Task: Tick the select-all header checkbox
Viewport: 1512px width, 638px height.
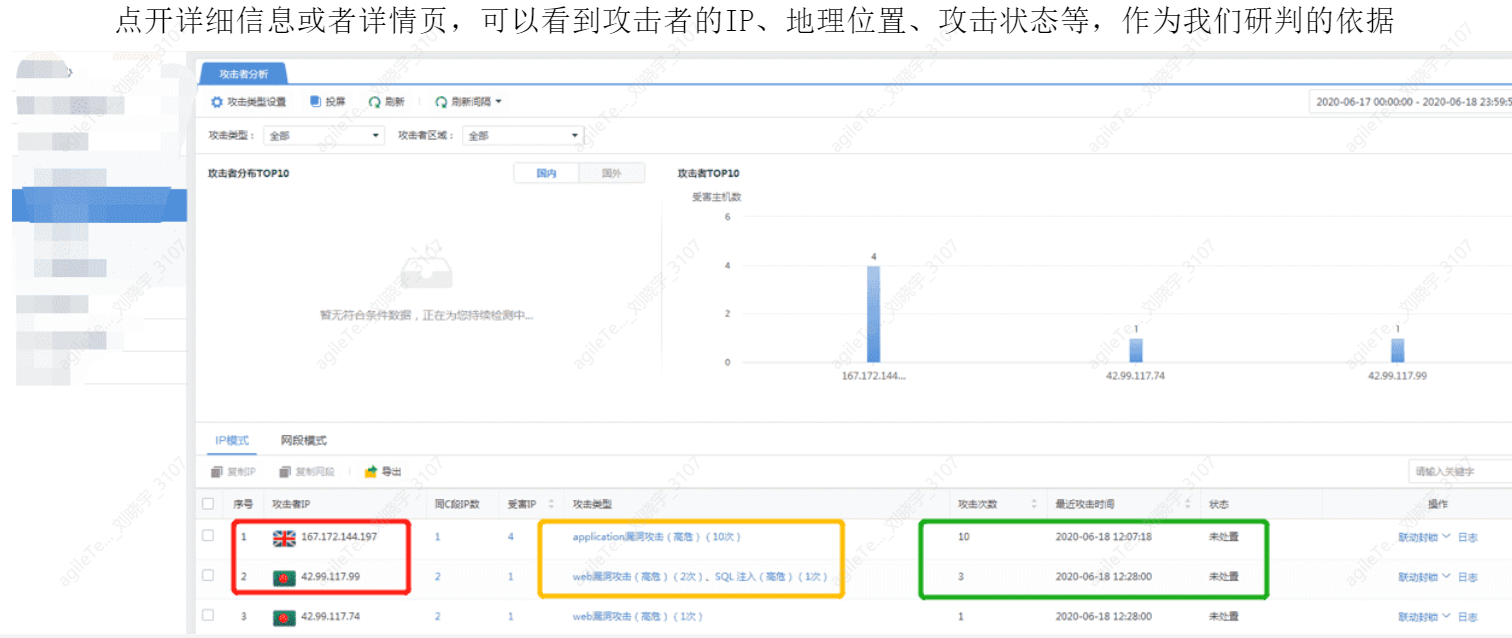Action: click(x=208, y=504)
